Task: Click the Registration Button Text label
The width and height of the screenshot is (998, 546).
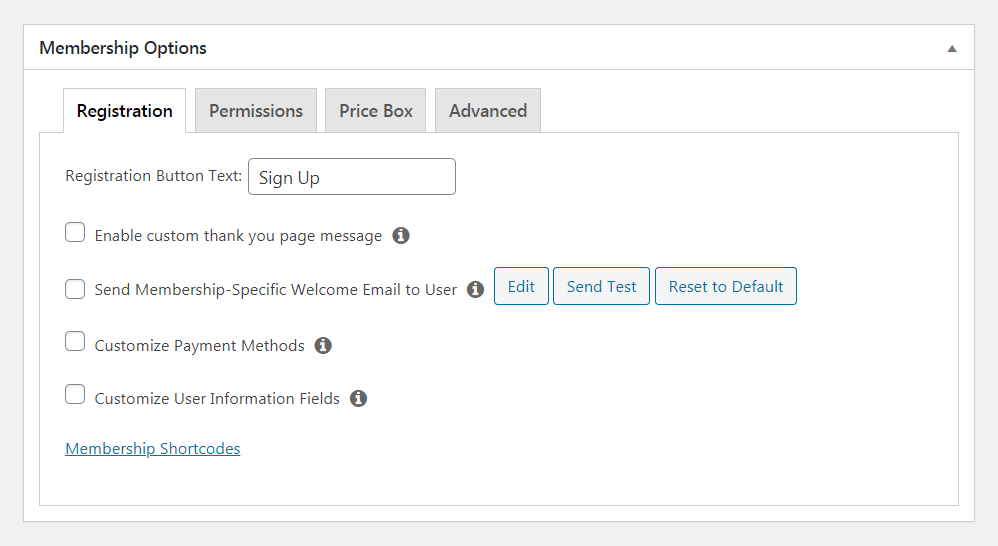Action: (x=153, y=176)
